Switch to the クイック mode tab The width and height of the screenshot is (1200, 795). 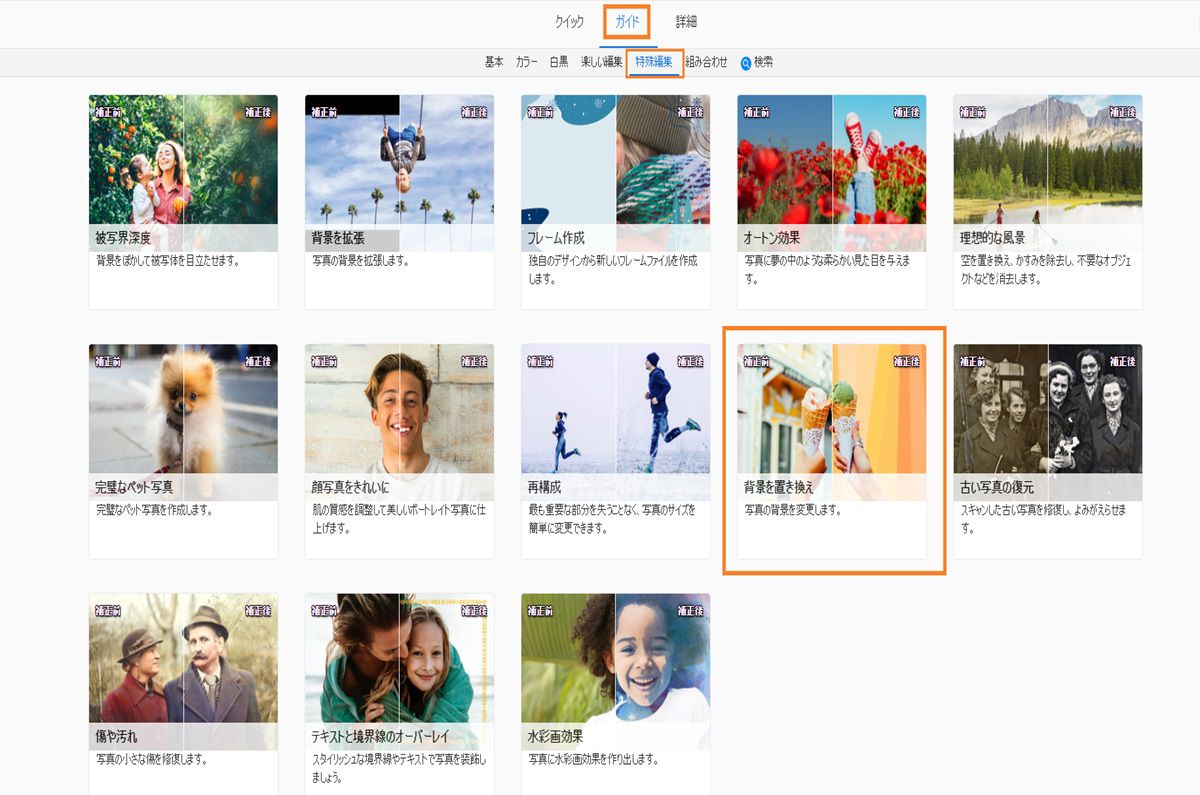click(569, 22)
